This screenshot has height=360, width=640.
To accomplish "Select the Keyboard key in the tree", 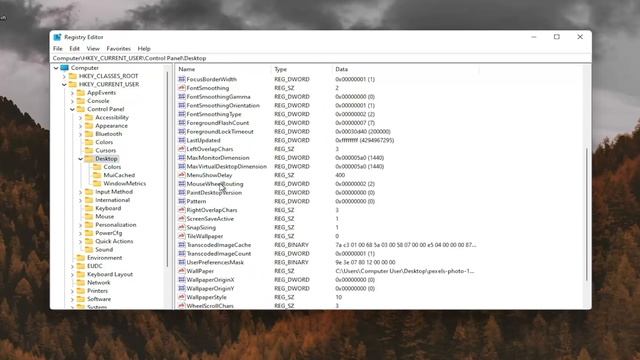I will [x=108, y=208].
